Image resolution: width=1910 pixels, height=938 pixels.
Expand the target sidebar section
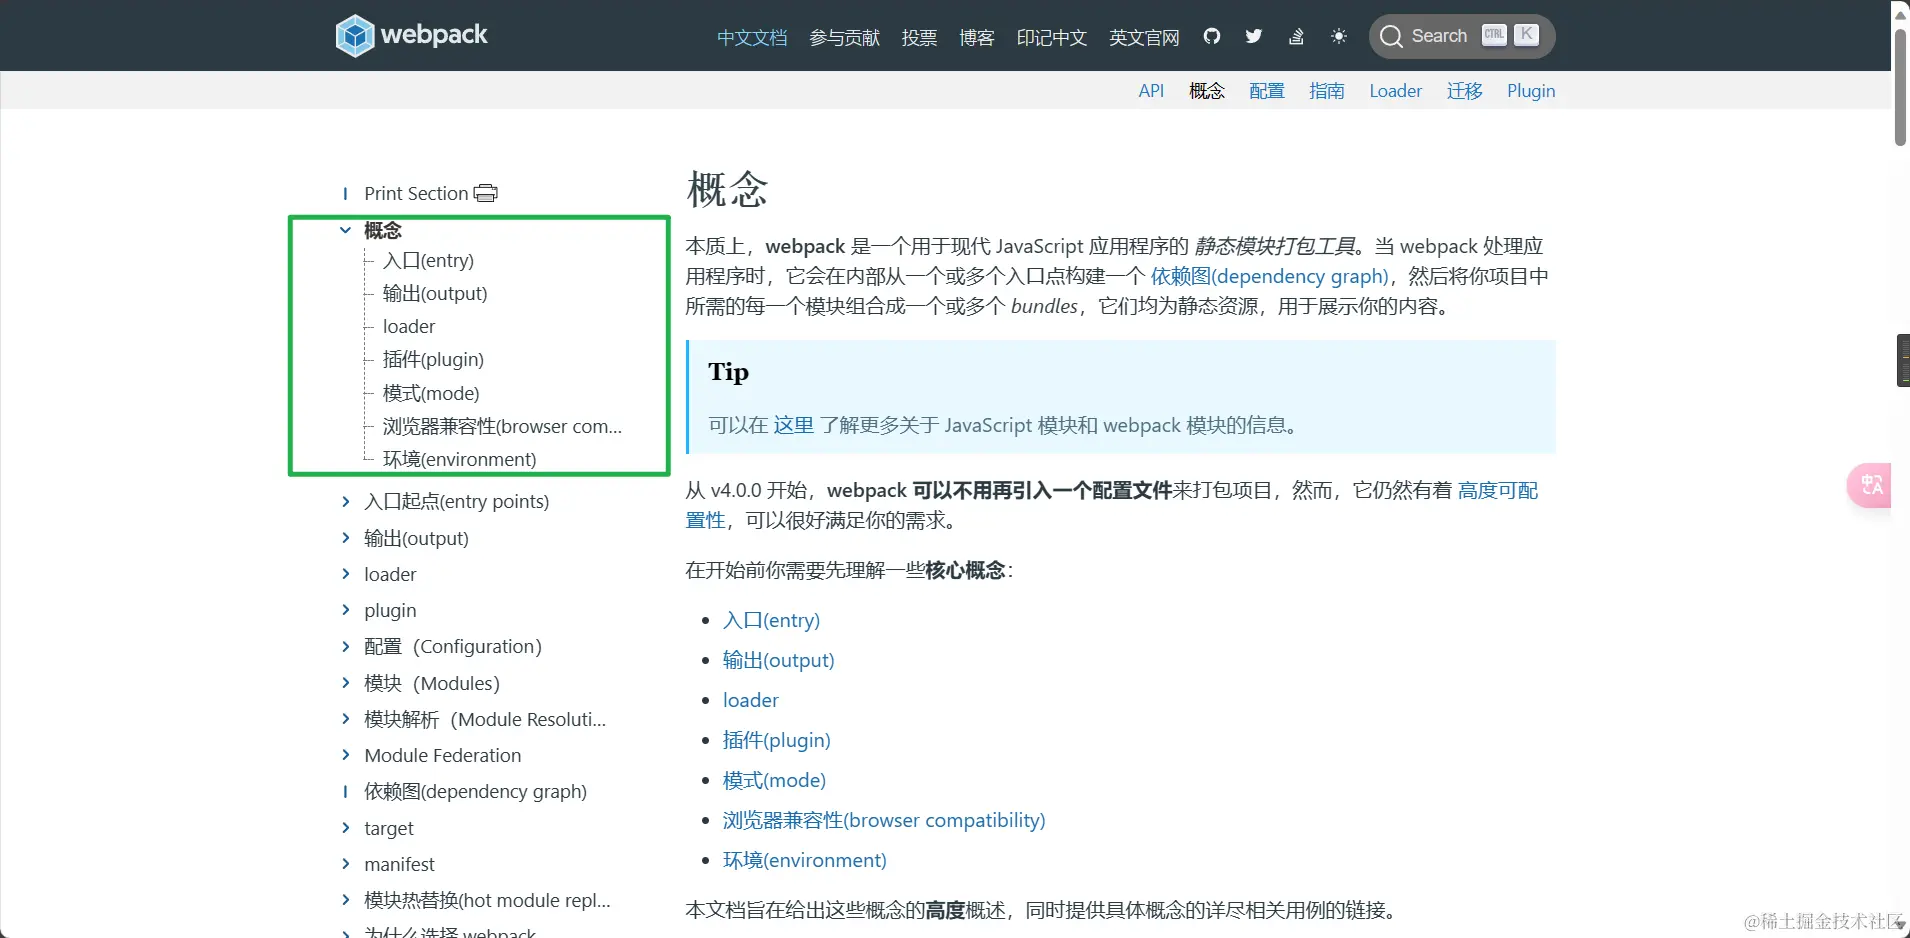pos(345,828)
